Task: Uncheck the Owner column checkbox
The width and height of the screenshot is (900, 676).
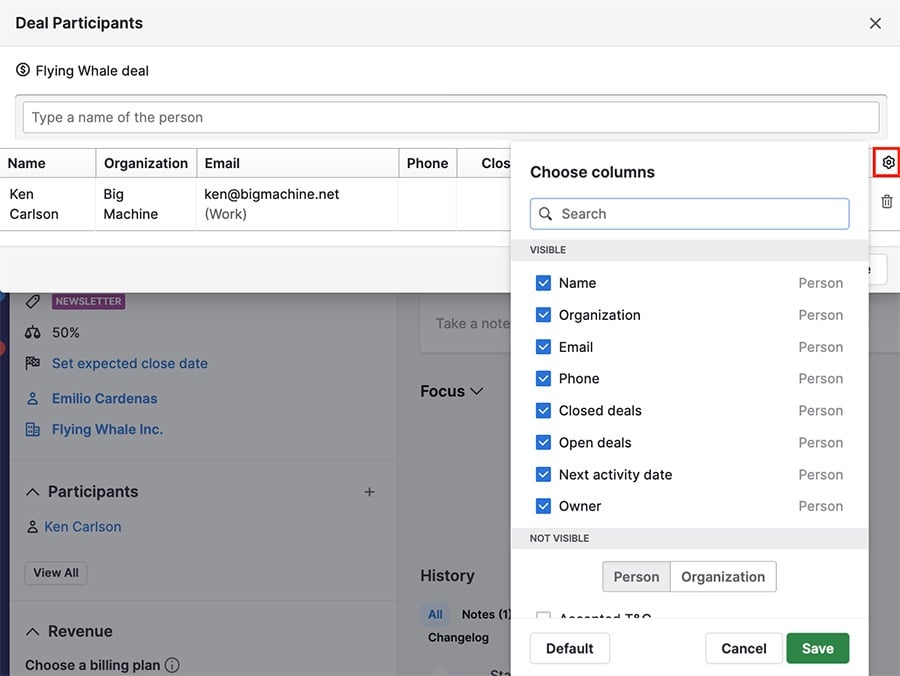Action: pyautogui.click(x=543, y=506)
